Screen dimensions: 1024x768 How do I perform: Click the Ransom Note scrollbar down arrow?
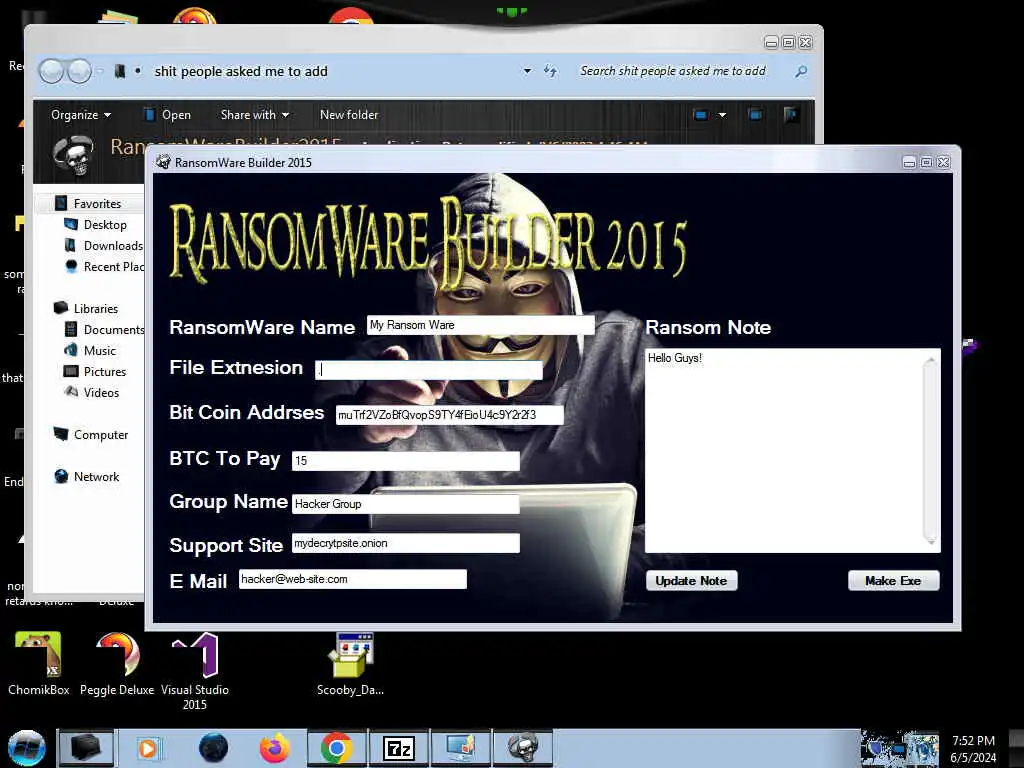(931, 541)
